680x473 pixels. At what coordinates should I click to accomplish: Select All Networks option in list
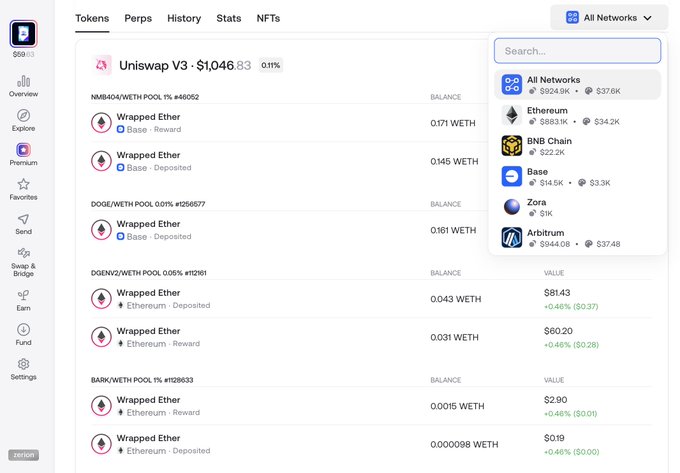pos(577,85)
